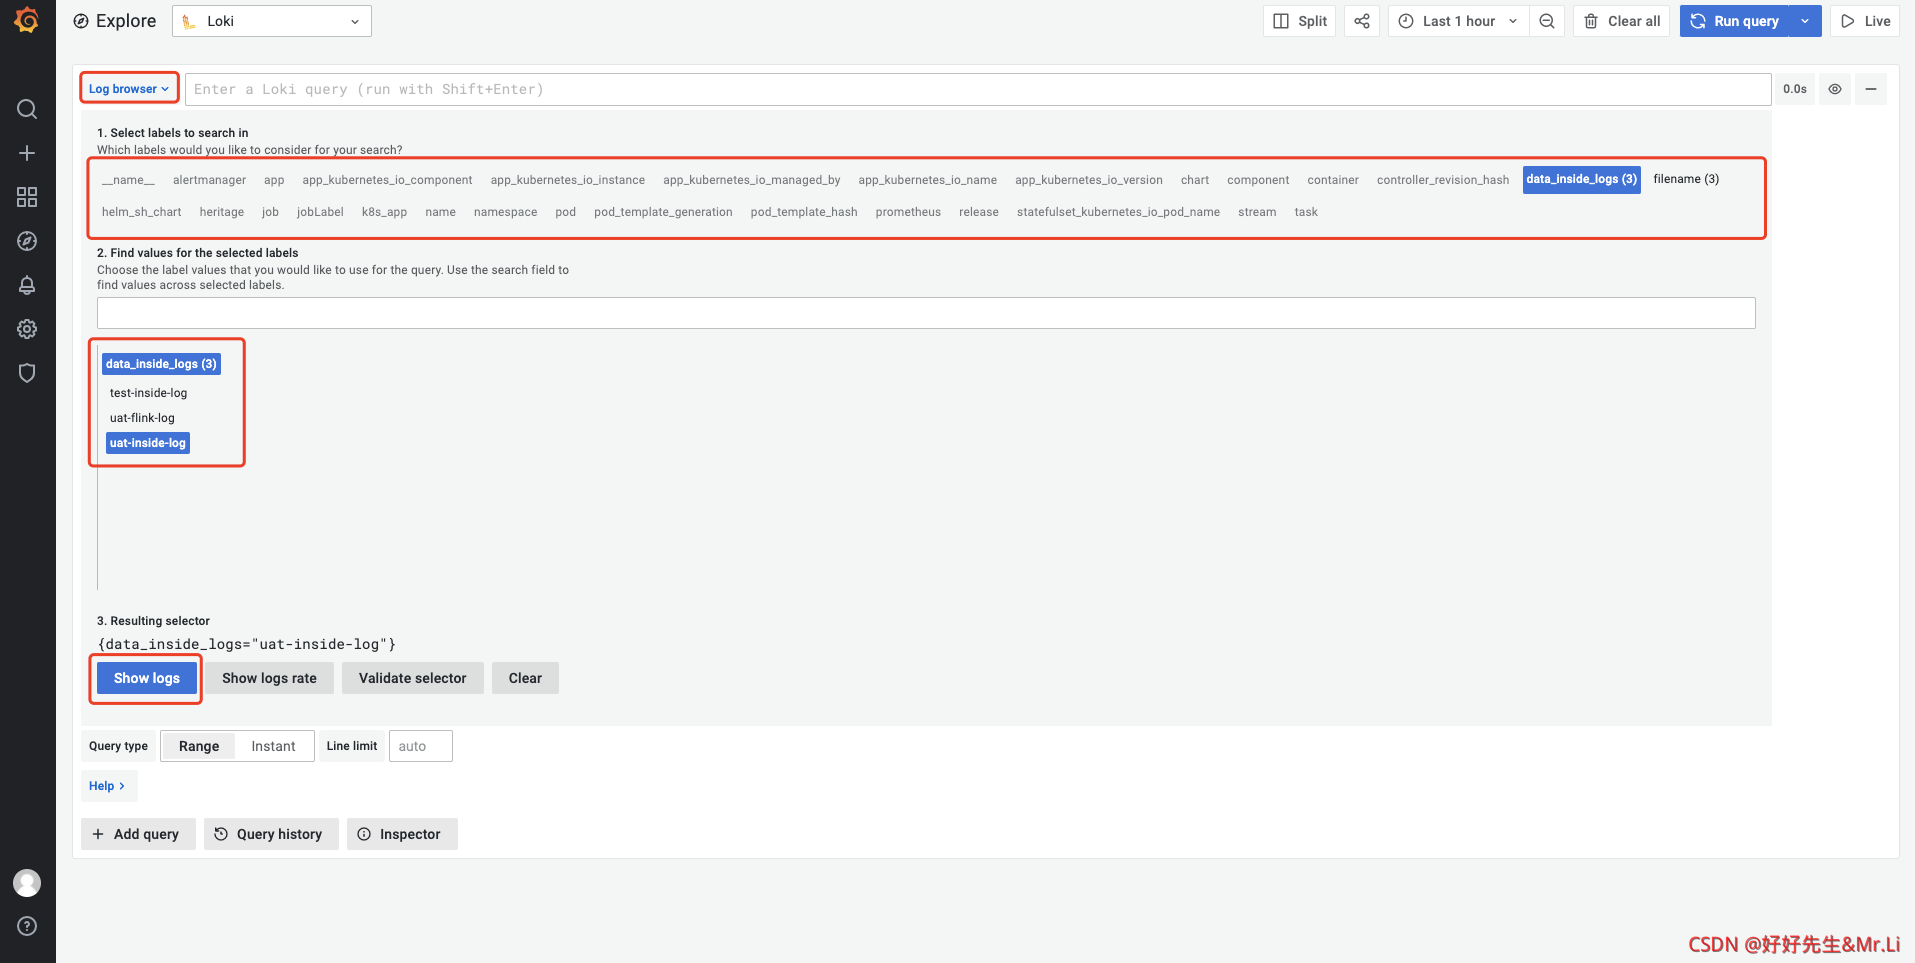Select the app_kubernetes_io_name label
Screen dimensions: 1915x963
[928, 180]
